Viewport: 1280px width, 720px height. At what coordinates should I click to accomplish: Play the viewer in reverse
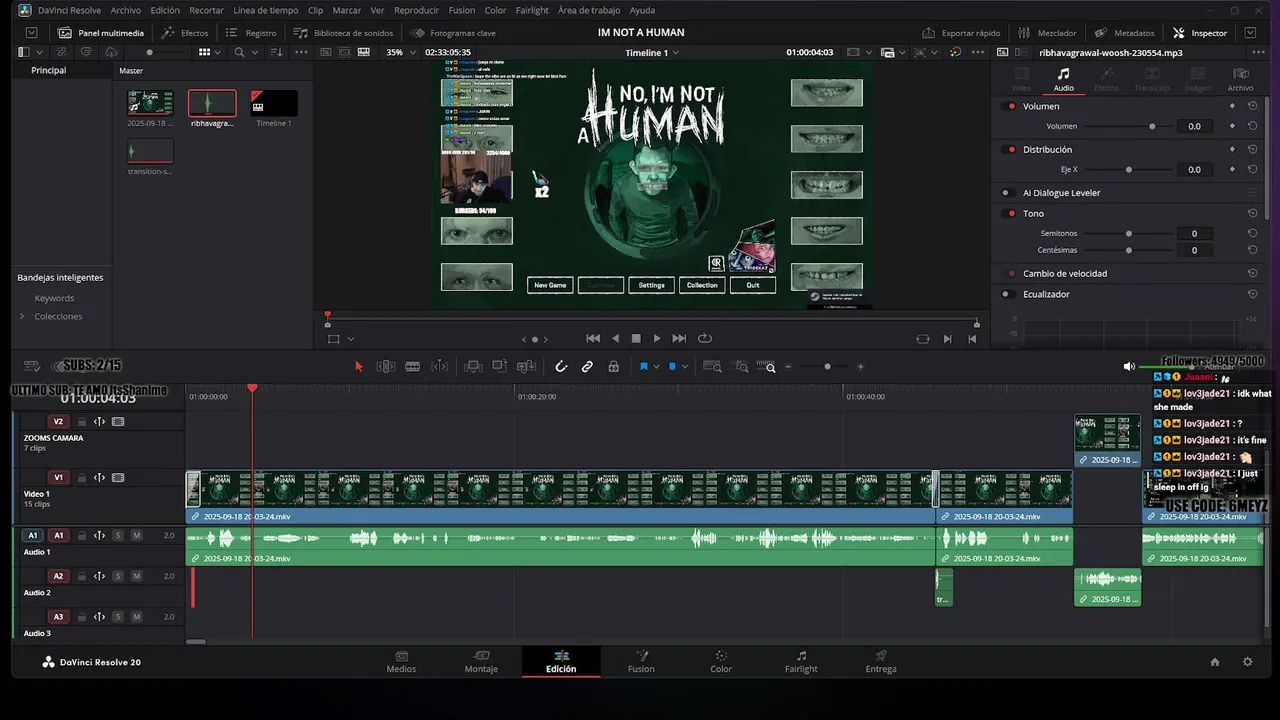615,339
